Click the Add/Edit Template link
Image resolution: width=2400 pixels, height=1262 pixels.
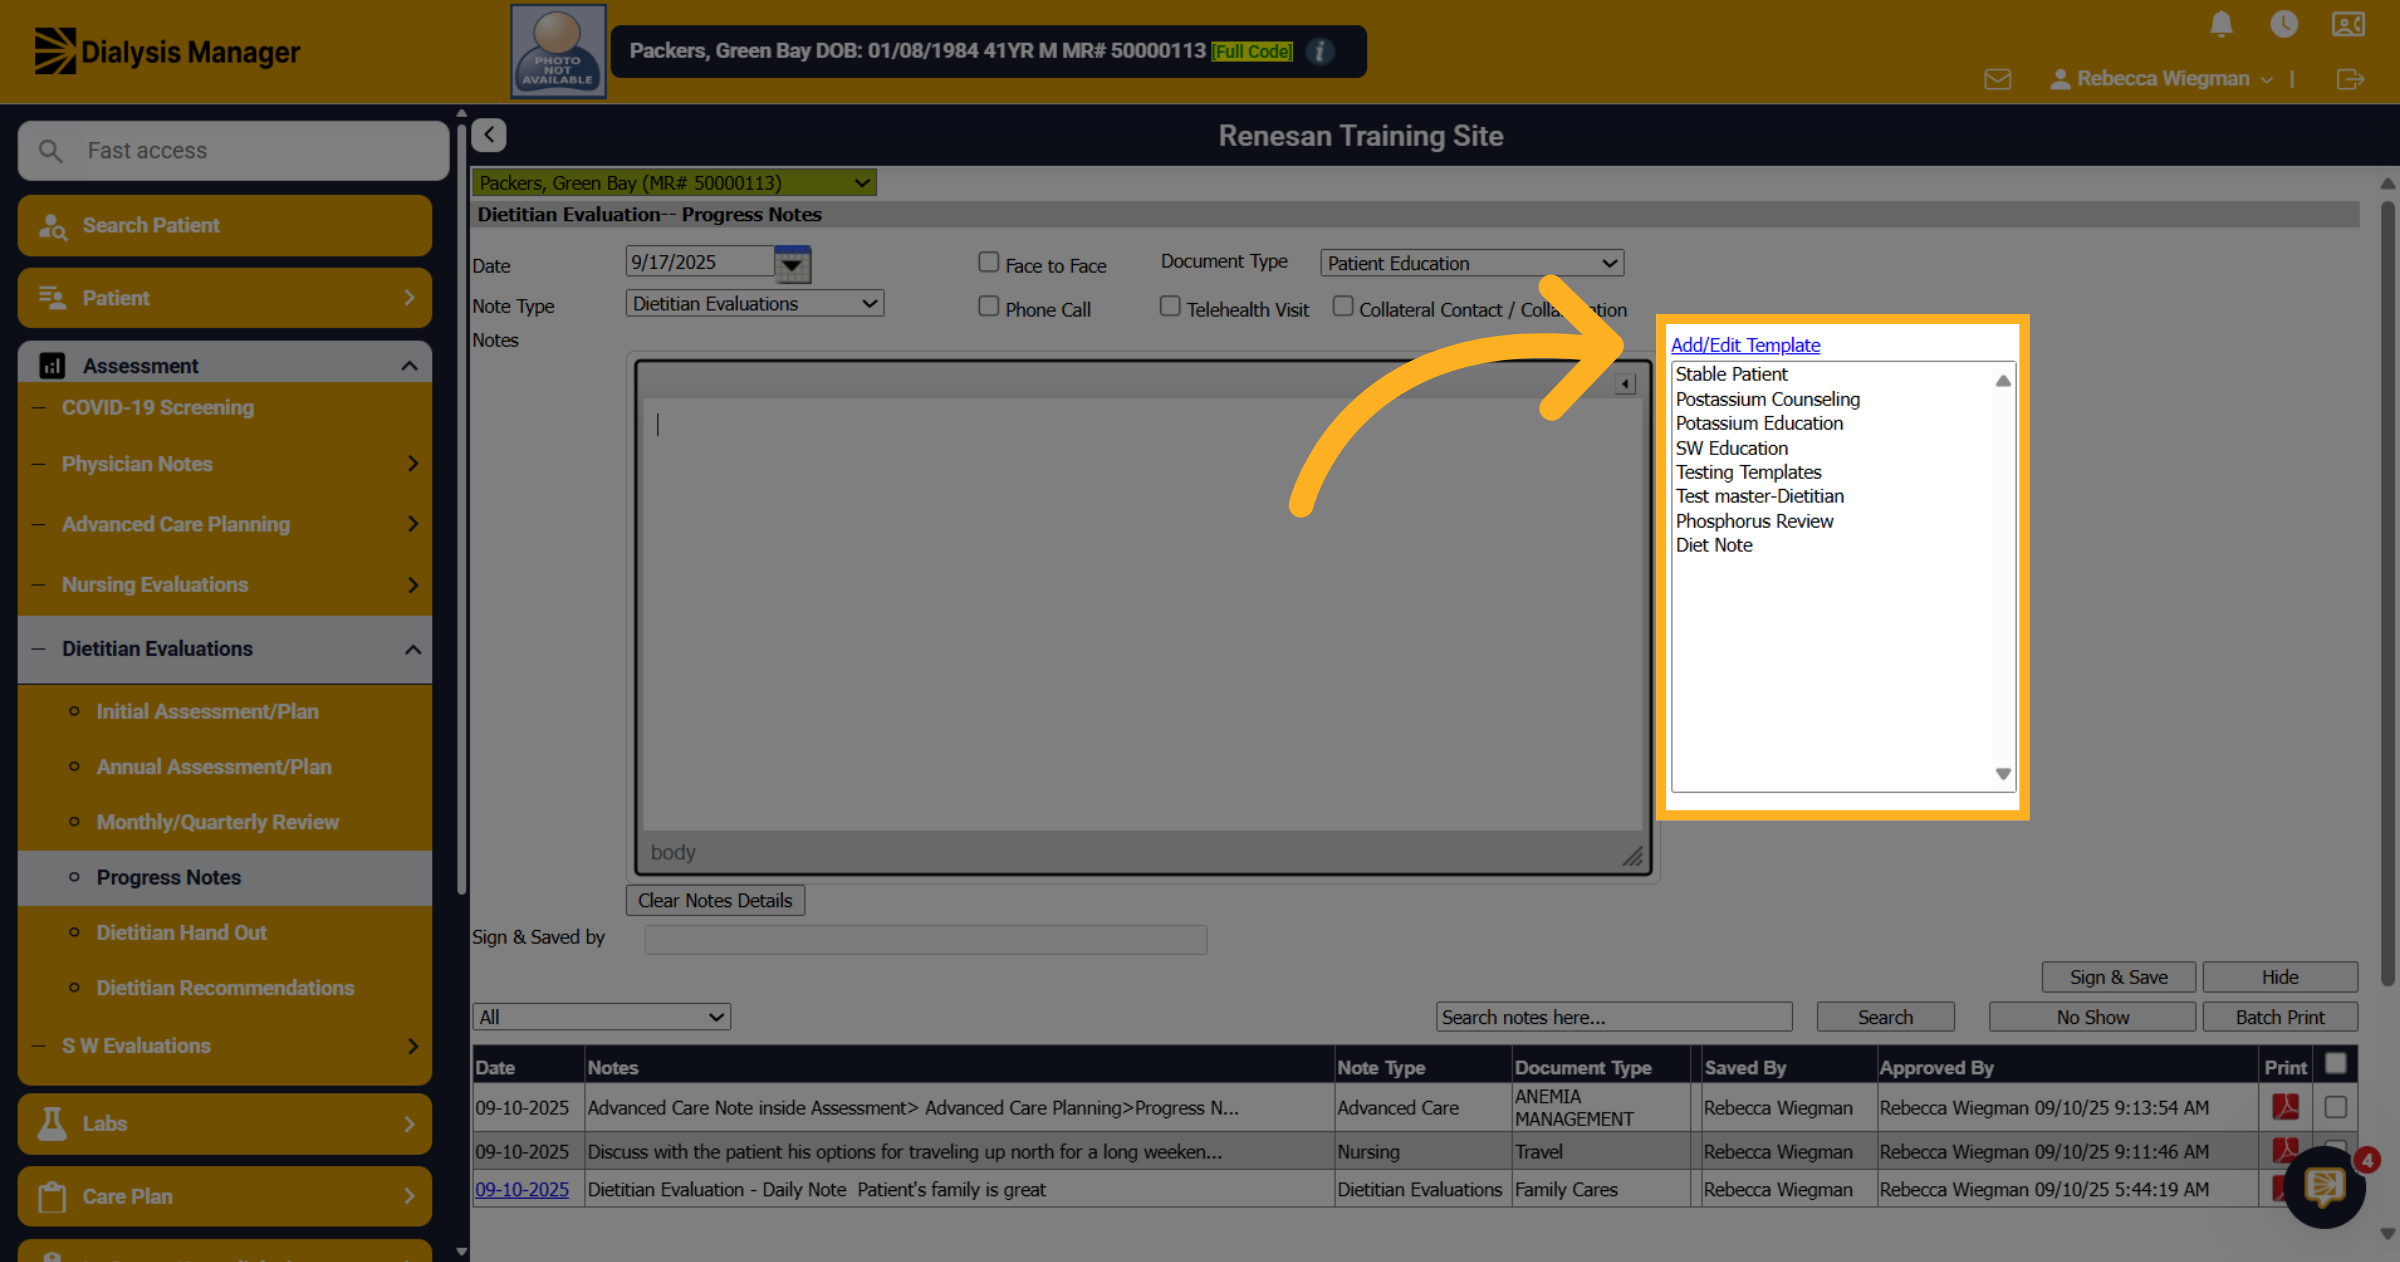[x=1745, y=345]
